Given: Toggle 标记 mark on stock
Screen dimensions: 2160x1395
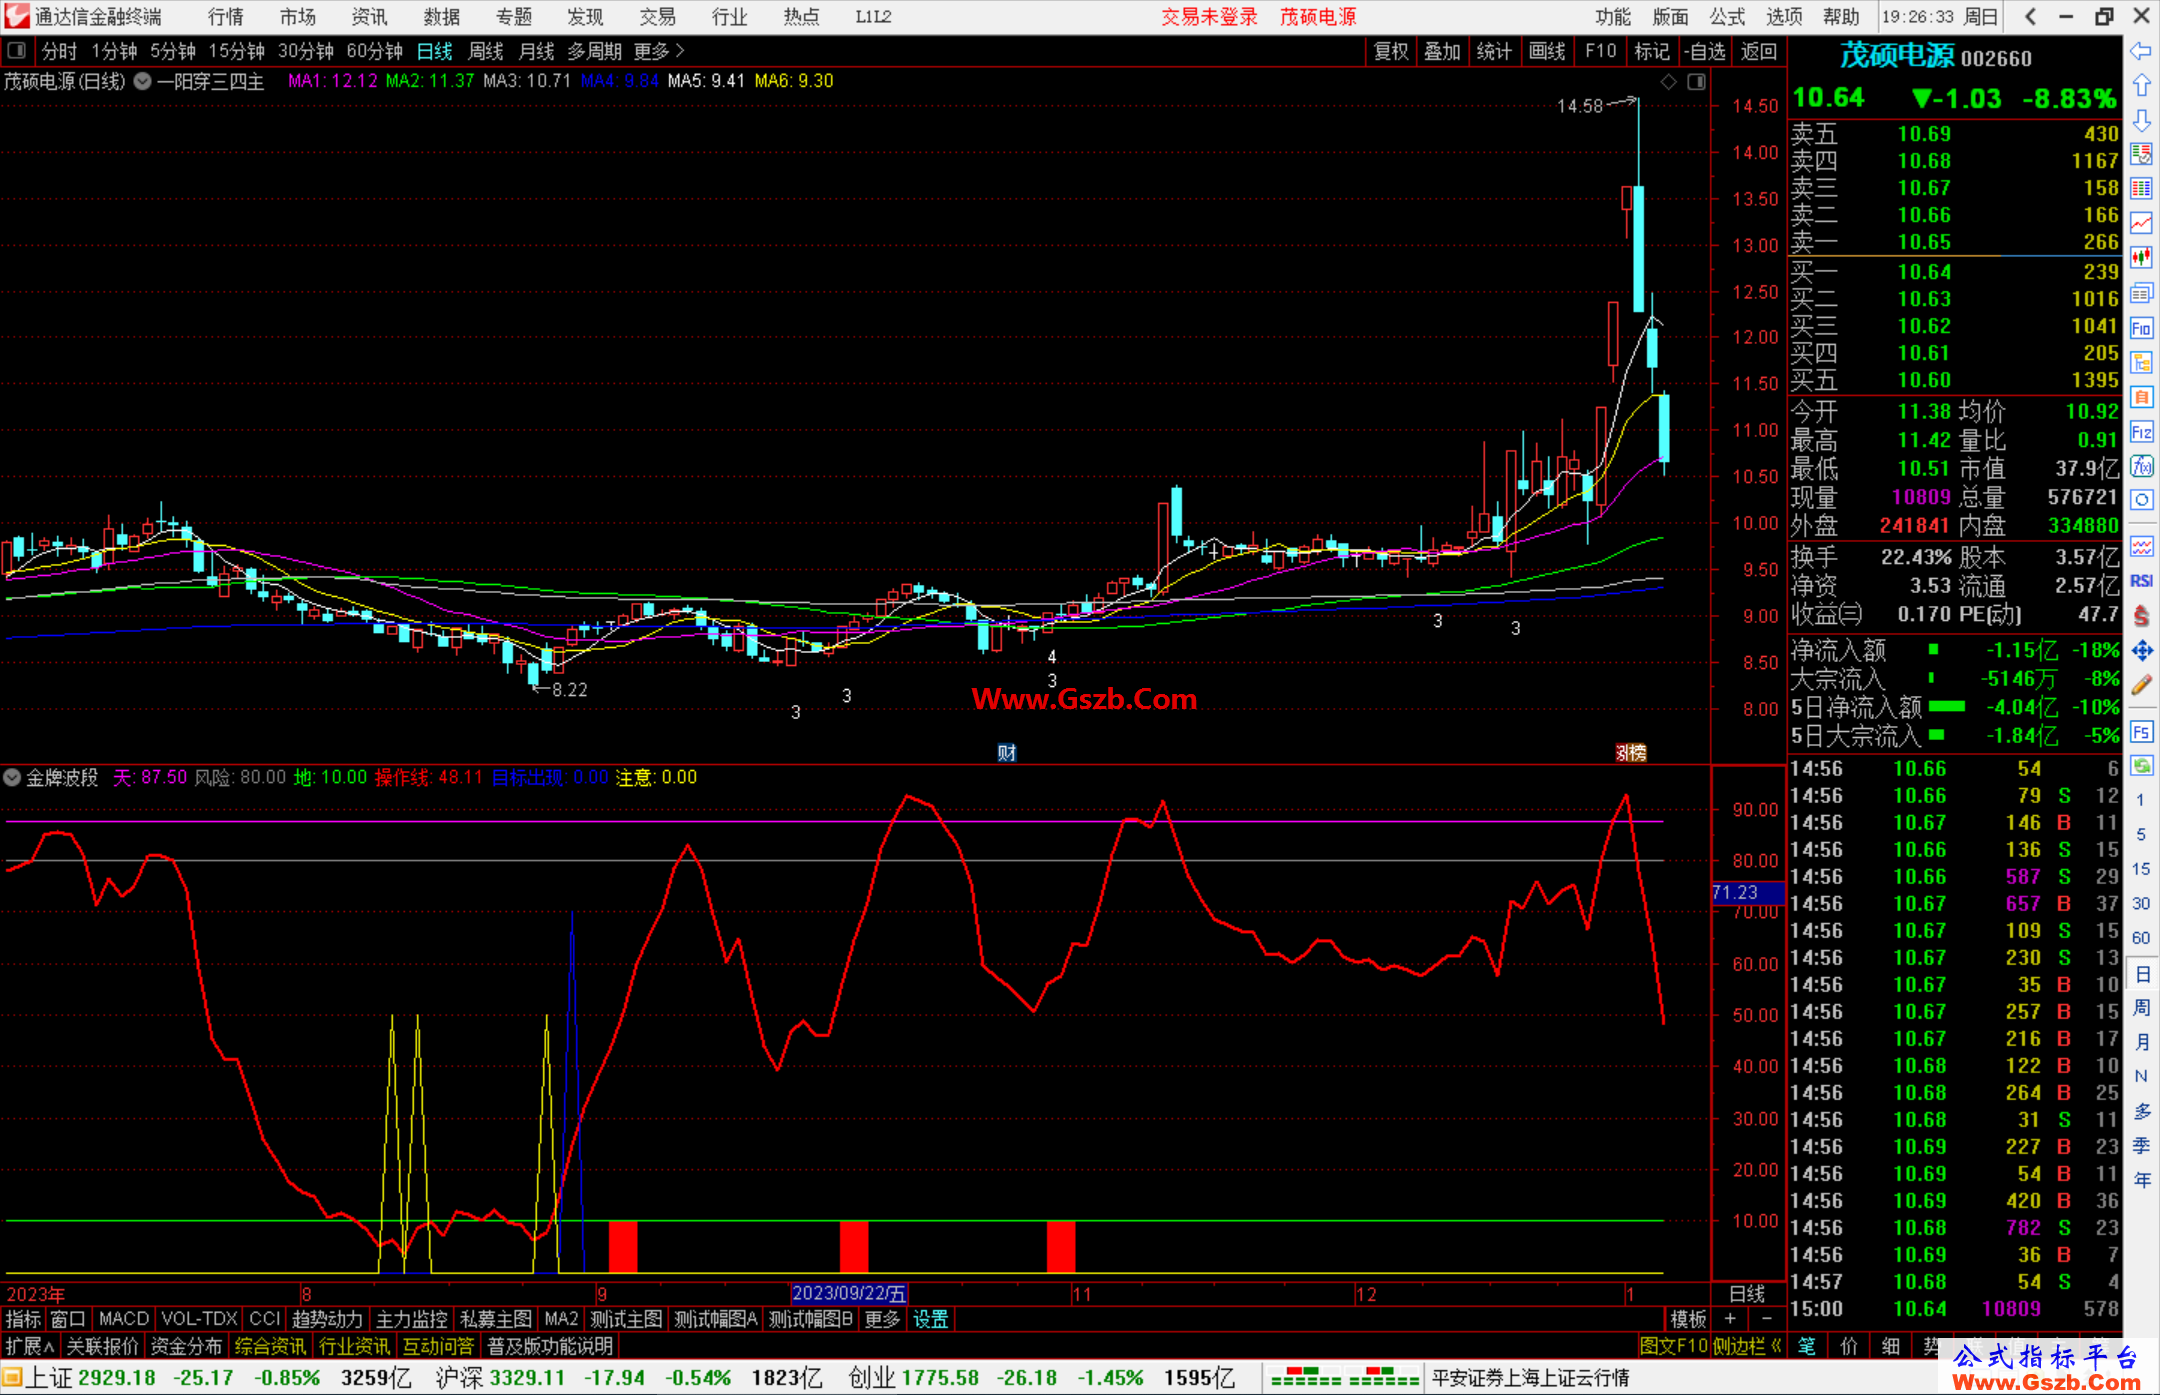Looking at the screenshot, I should click(x=1651, y=51).
